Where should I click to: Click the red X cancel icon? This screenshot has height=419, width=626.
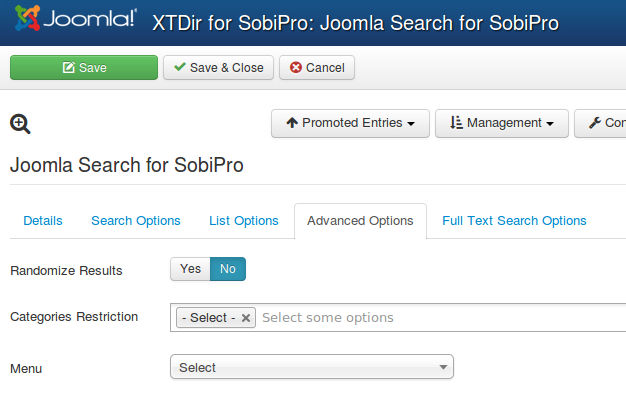(296, 67)
